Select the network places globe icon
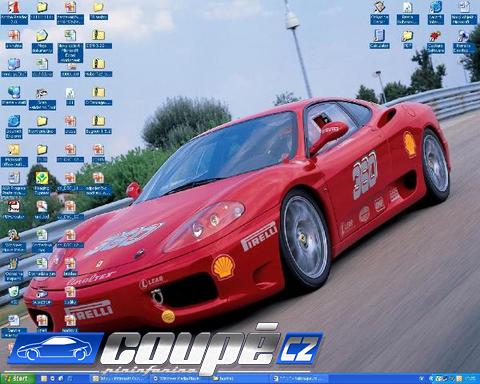 click(14, 96)
